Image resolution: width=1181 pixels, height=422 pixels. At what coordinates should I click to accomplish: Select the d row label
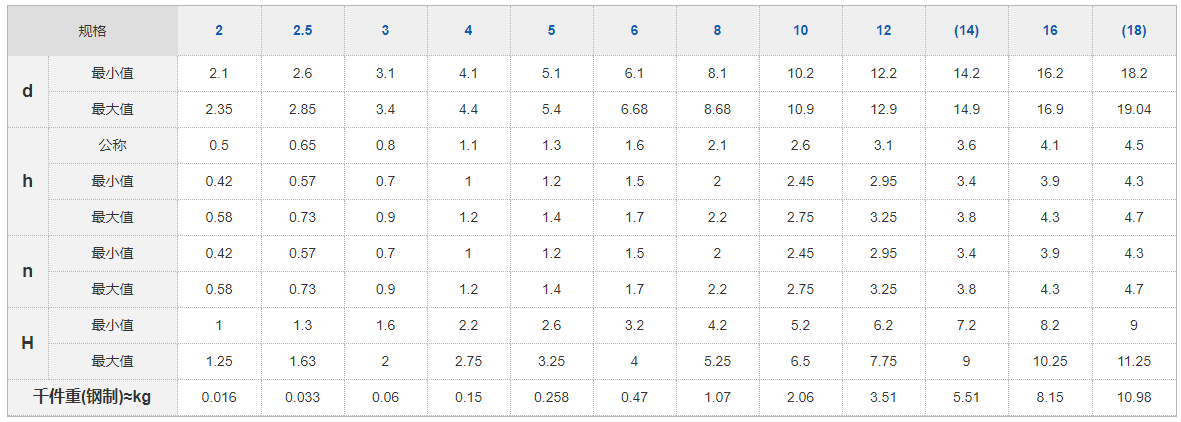click(27, 91)
